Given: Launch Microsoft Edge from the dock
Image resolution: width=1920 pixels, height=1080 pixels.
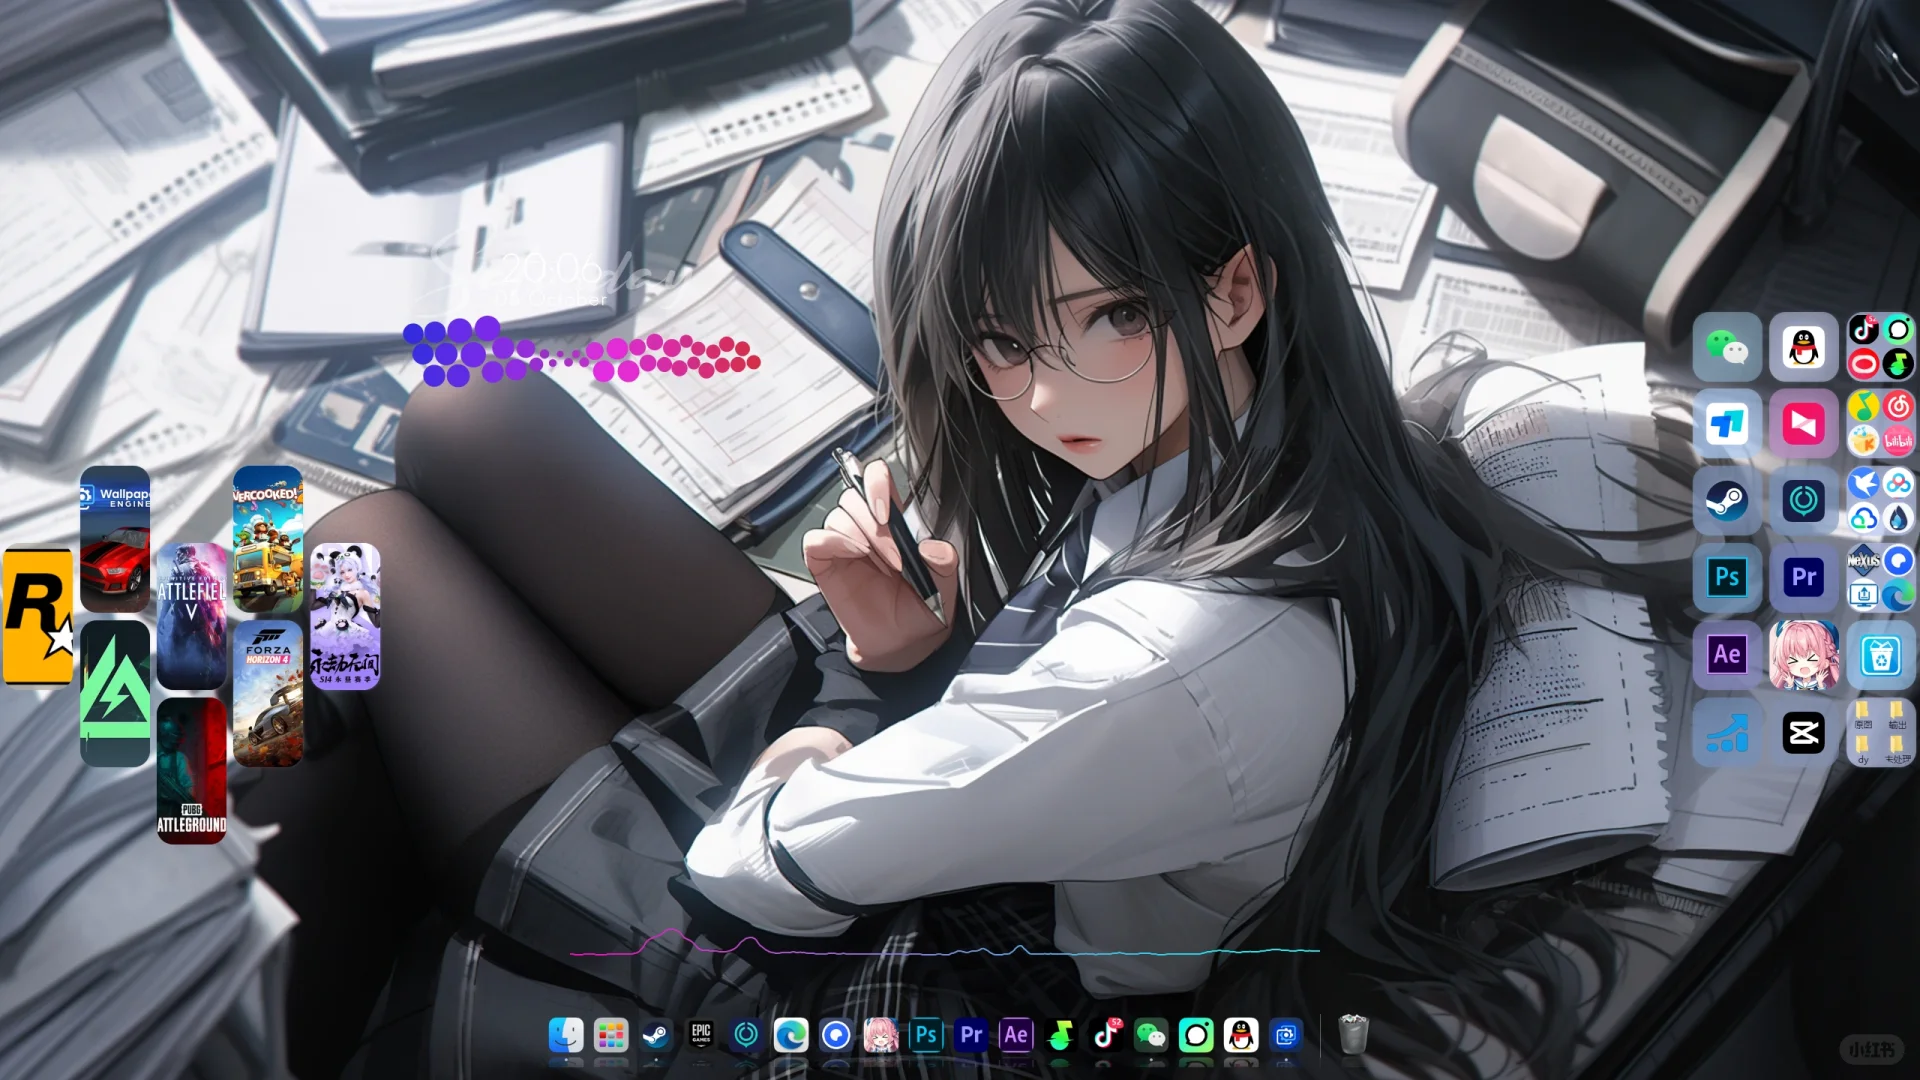Looking at the screenshot, I should [791, 1035].
